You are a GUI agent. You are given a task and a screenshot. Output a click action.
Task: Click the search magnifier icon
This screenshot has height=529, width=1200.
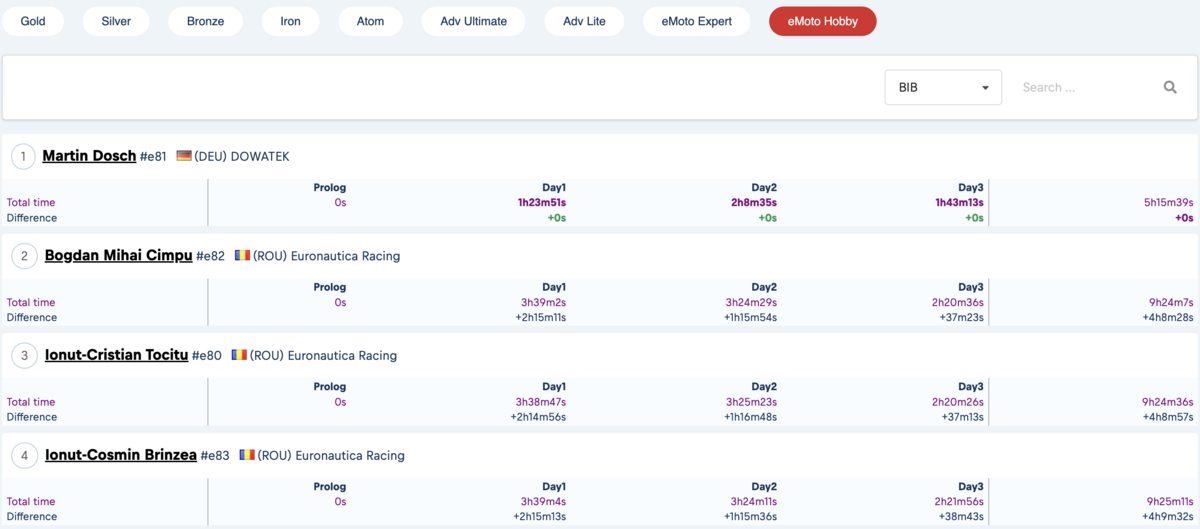pos(1170,87)
